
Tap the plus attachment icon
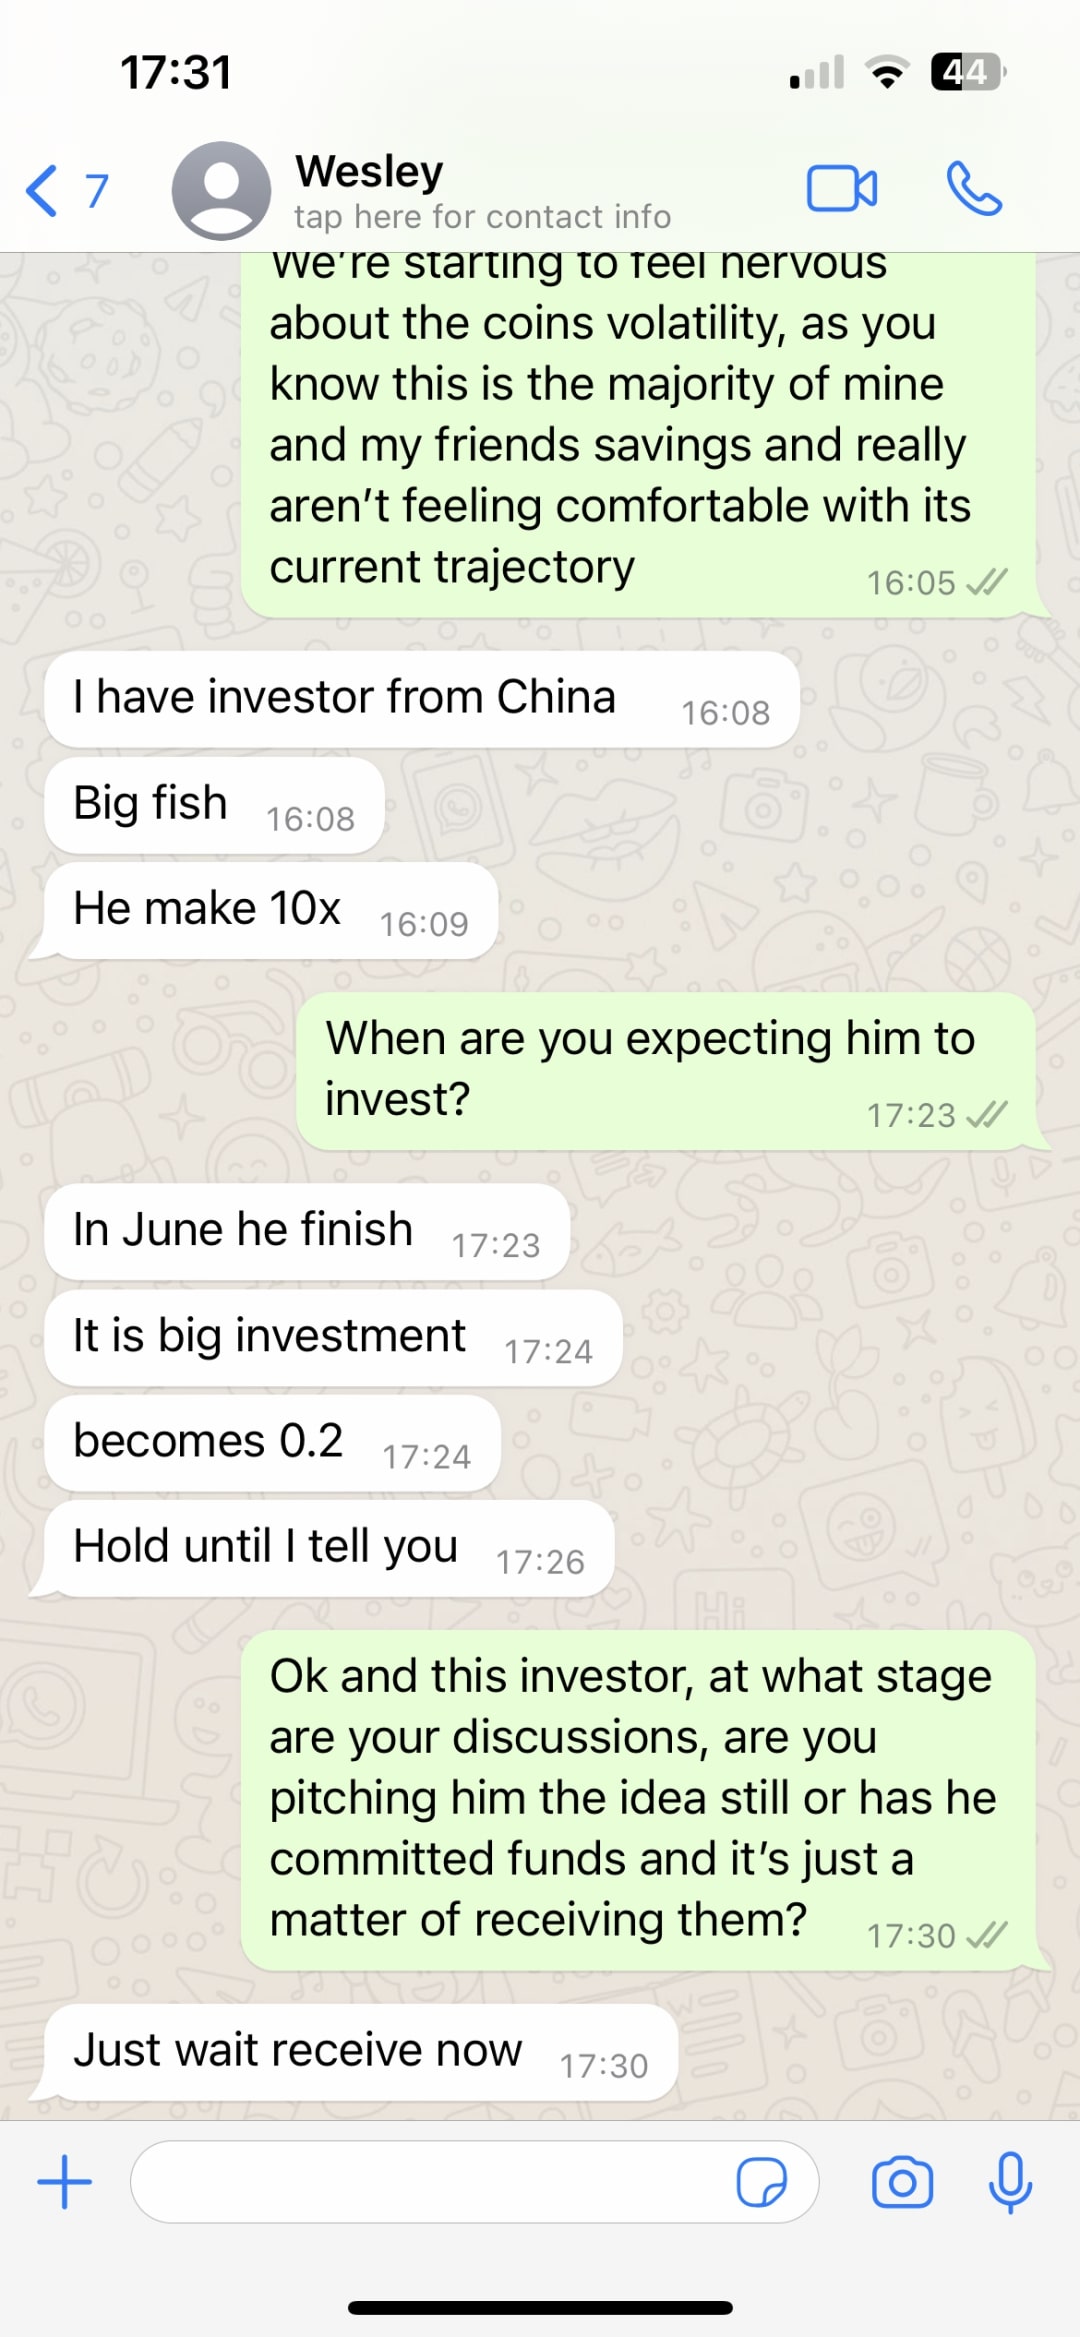[x=65, y=2181]
